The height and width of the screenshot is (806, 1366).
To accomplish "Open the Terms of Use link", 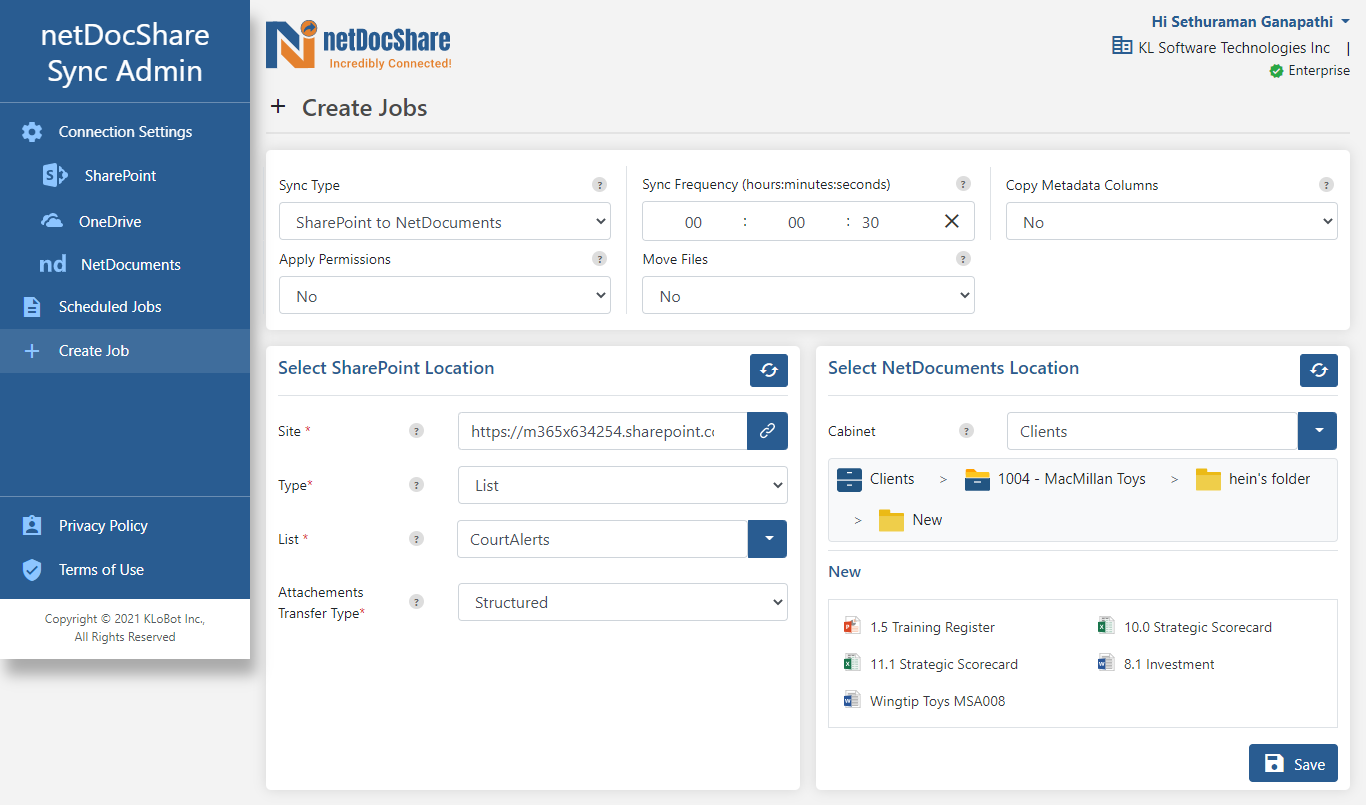I will (x=101, y=570).
